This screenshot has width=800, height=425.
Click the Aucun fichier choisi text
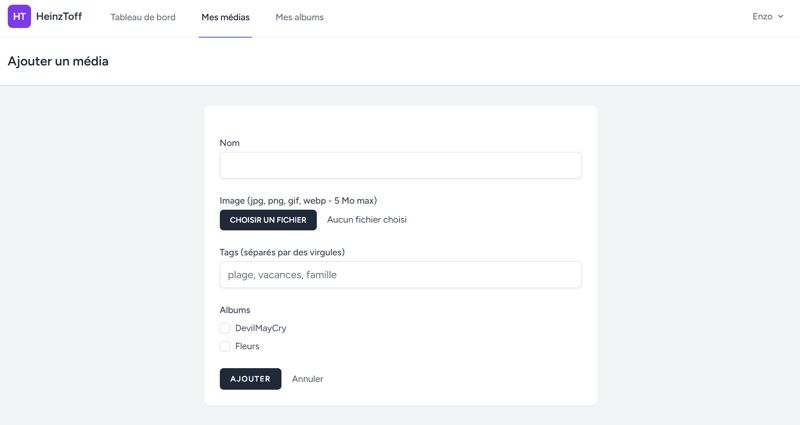point(367,220)
